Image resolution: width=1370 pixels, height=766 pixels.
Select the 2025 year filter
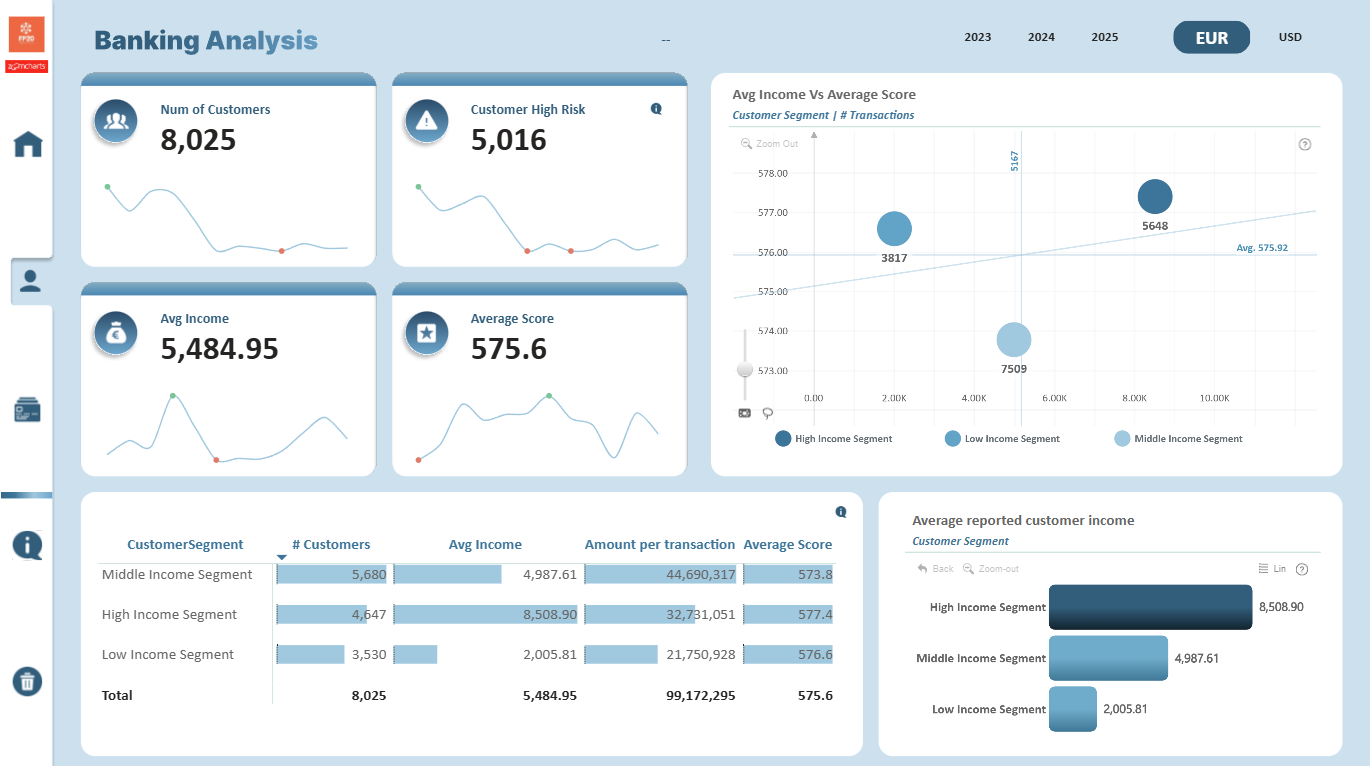click(x=1105, y=37)
